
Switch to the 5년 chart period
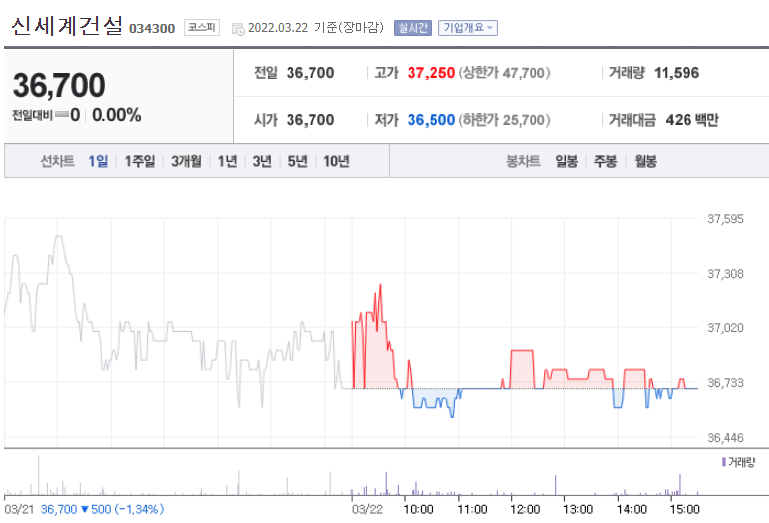(297, 161)
